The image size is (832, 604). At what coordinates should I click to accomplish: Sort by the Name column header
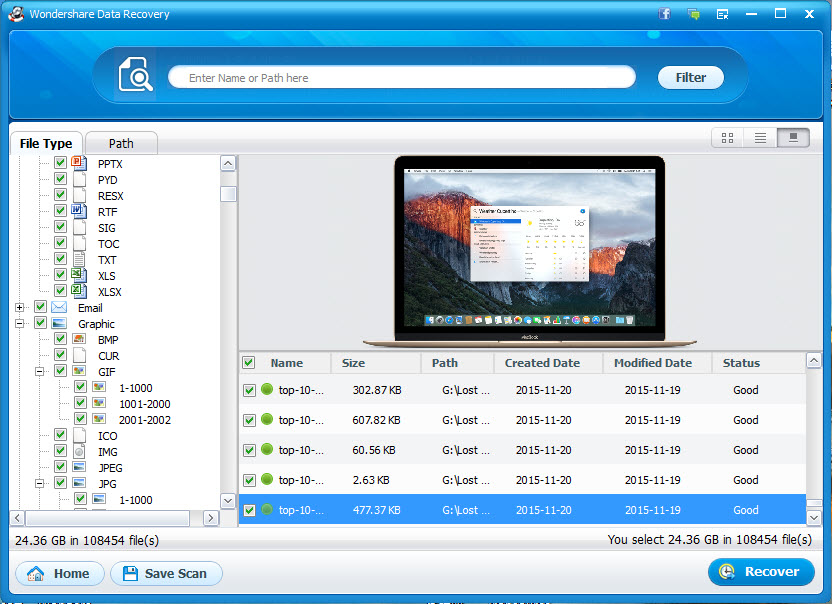[x=287, y=363]
